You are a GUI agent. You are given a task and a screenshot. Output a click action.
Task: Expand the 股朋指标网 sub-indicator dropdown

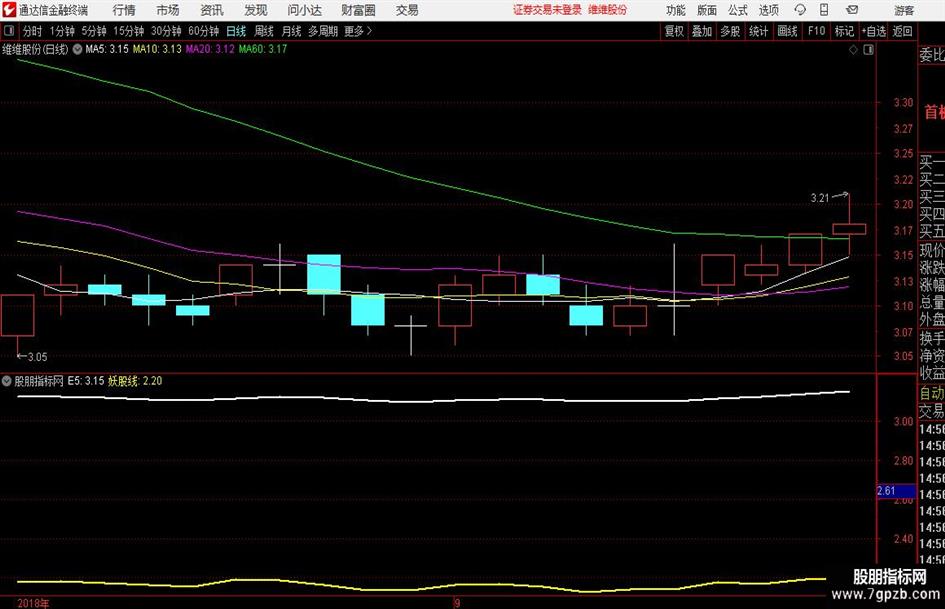(x=7, y=381)
